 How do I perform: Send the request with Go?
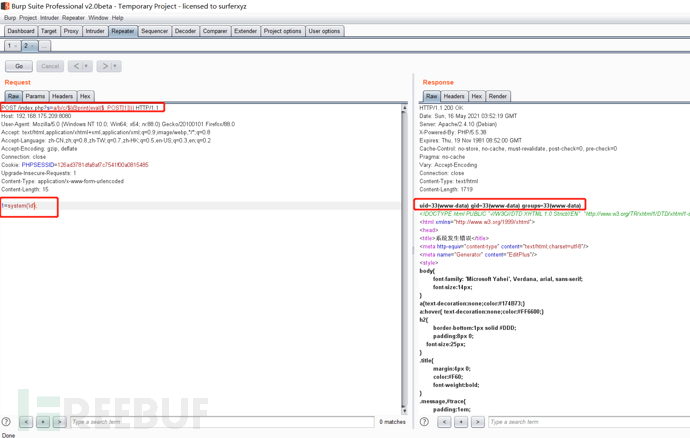pos(19,66)
